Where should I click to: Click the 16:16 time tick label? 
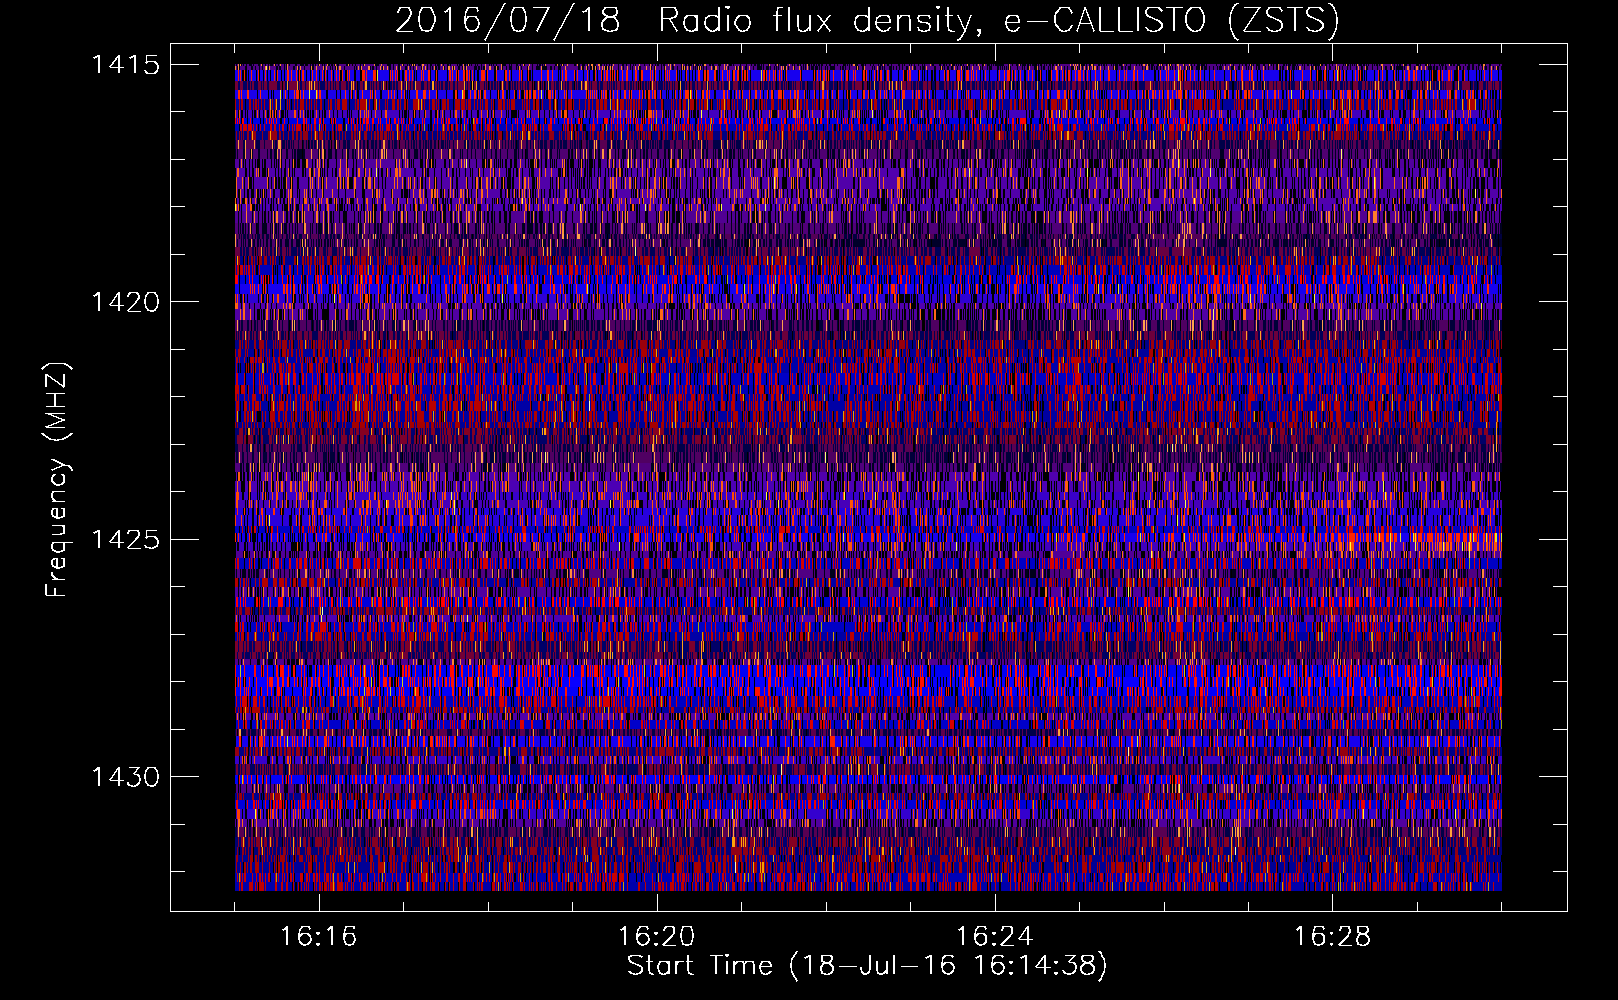click(x=319, y=937)
